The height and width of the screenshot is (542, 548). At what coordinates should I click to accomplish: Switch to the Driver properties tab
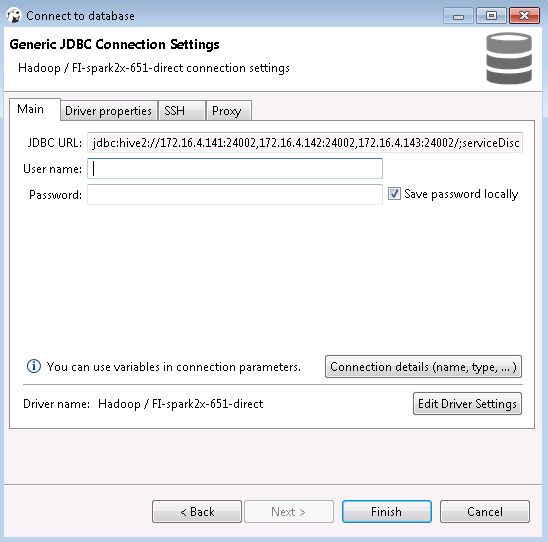[x=108, y=111]
